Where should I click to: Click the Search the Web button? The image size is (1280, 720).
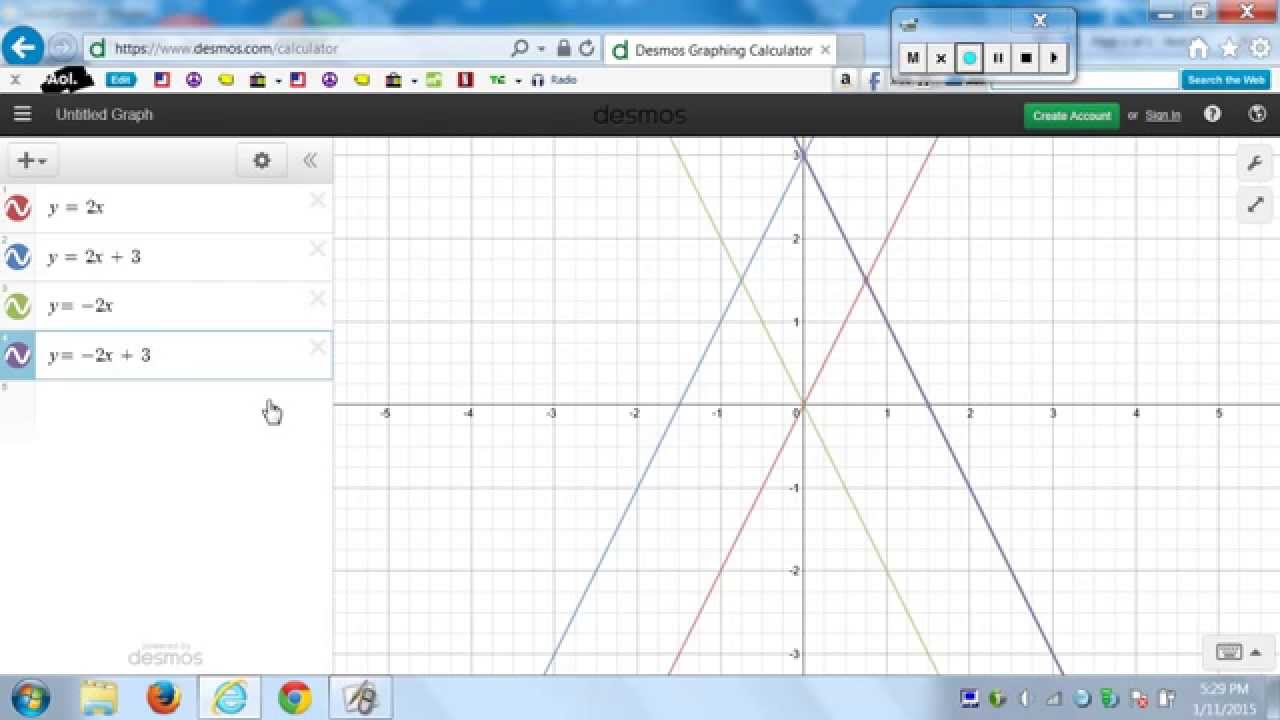tap(1226, 80)
